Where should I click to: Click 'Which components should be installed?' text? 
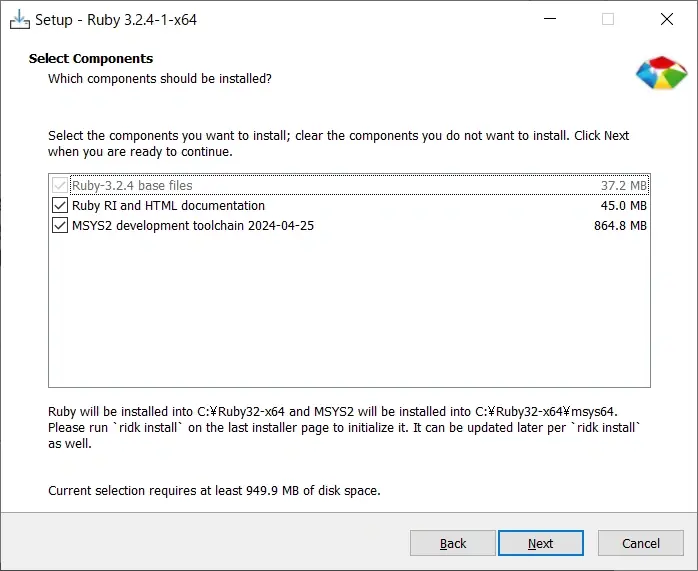(160, 79)
